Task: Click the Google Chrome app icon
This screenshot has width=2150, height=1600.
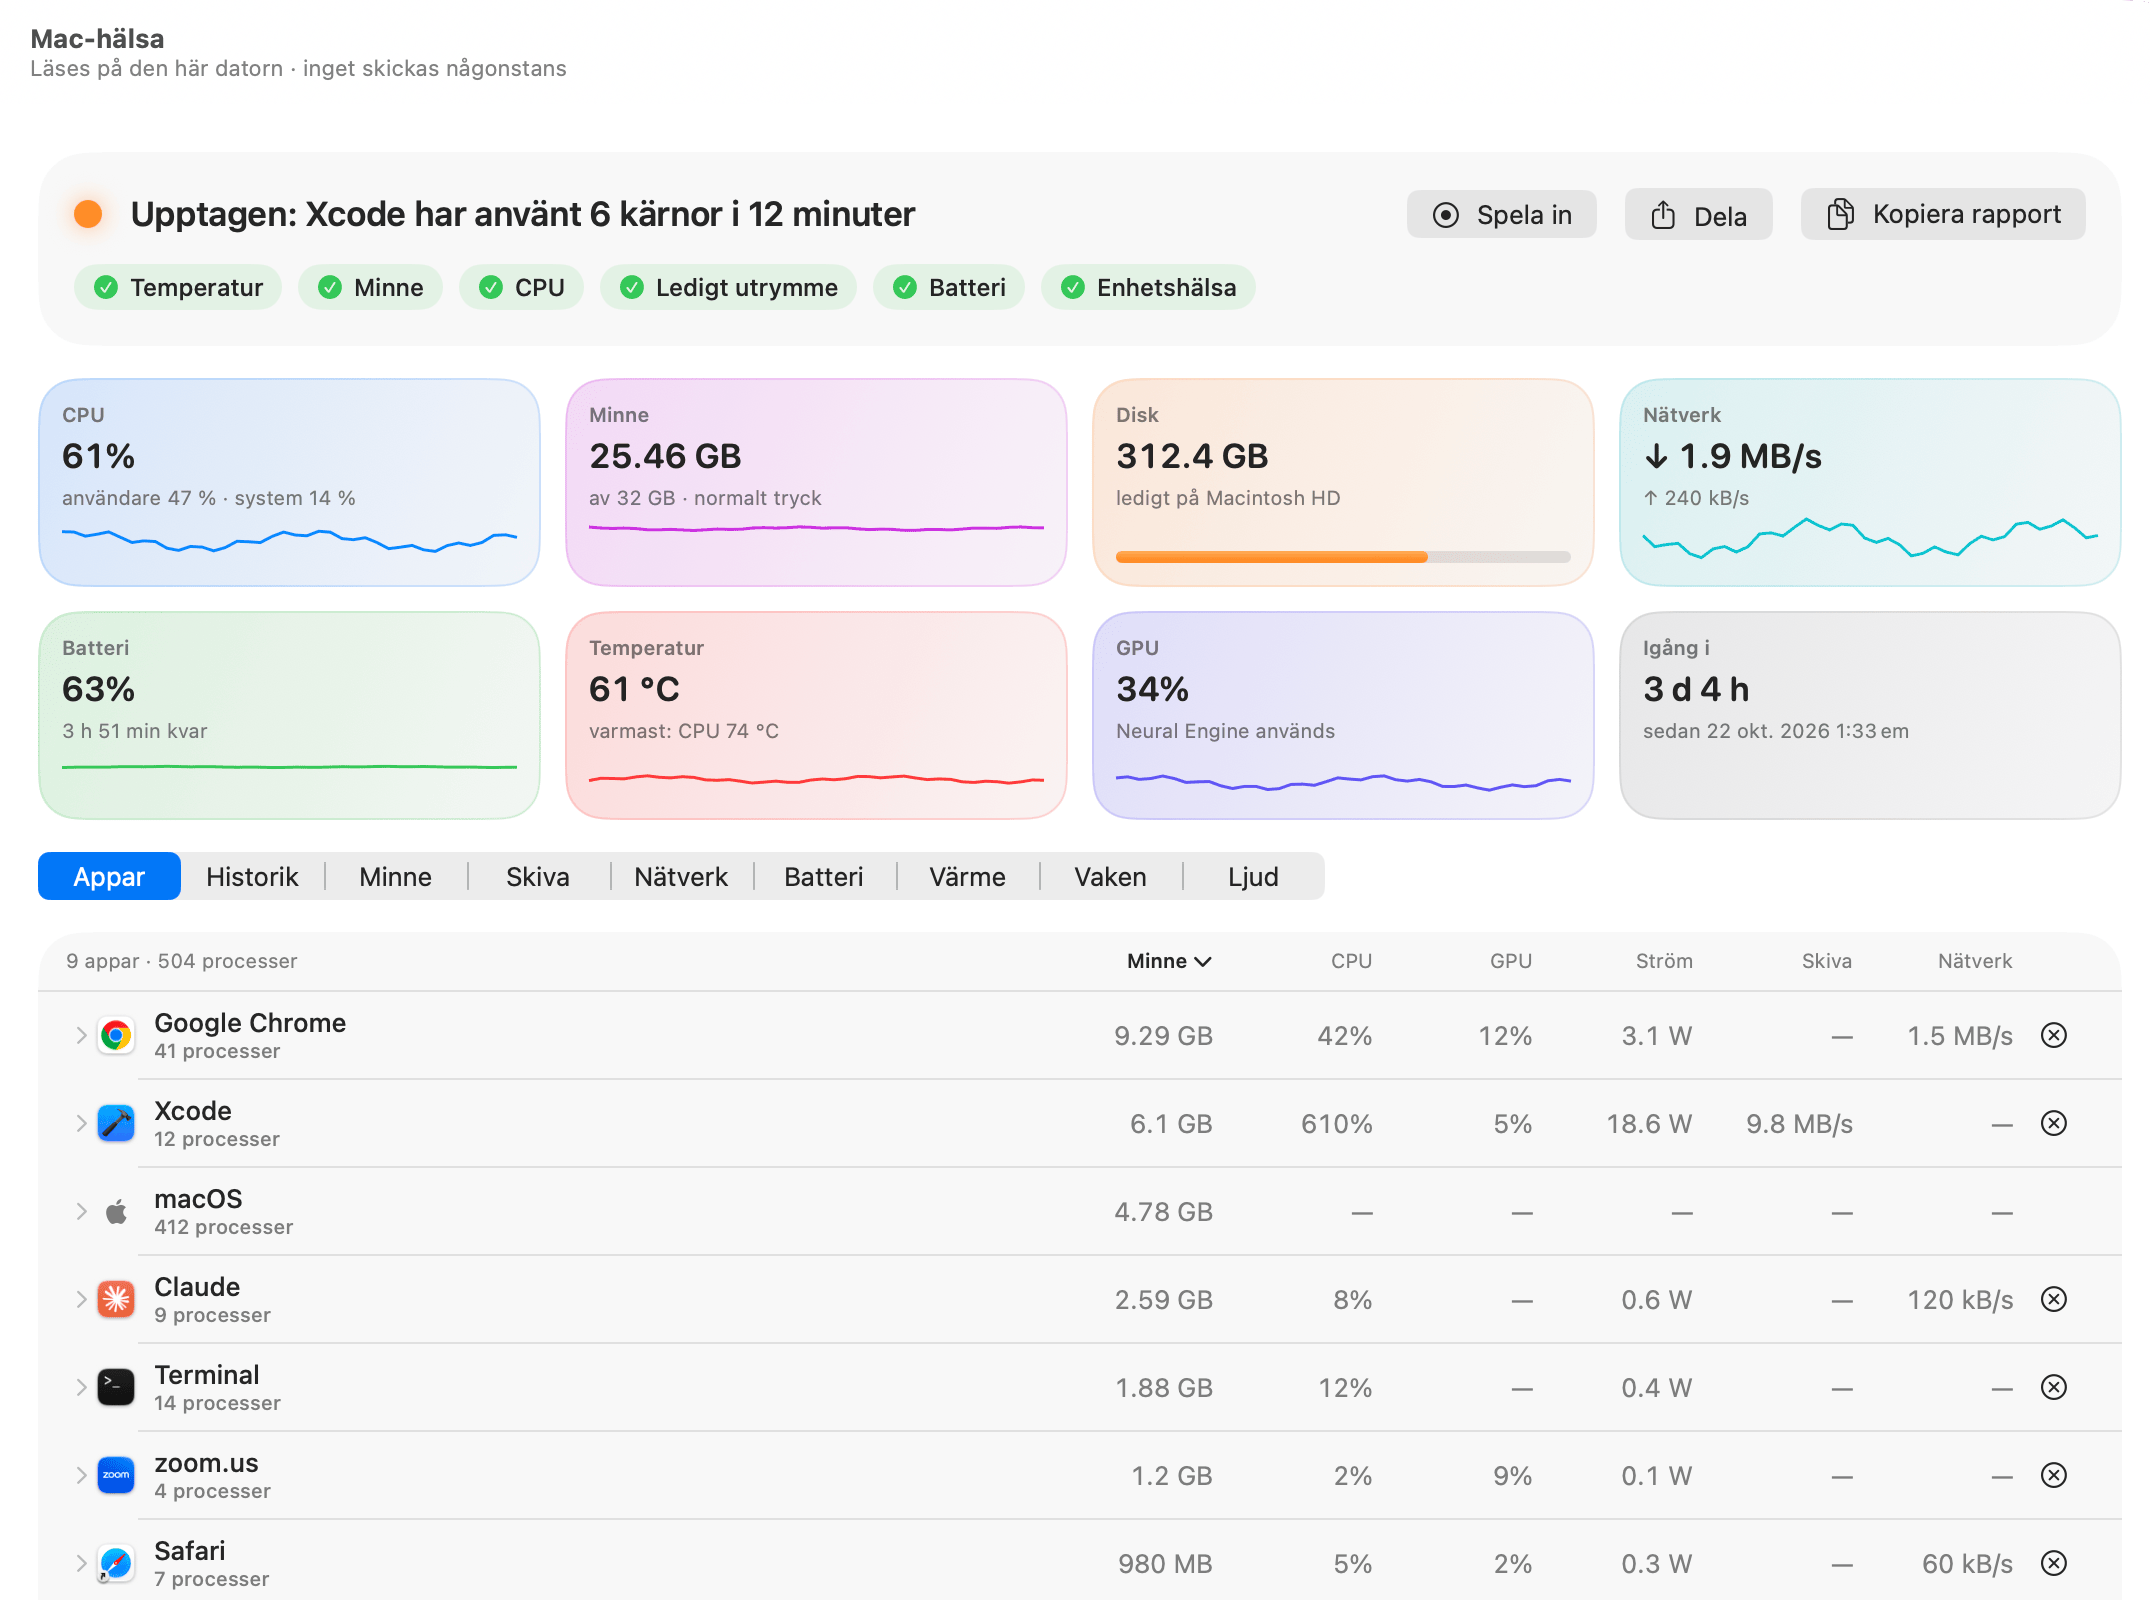Action: point(116,1036)
